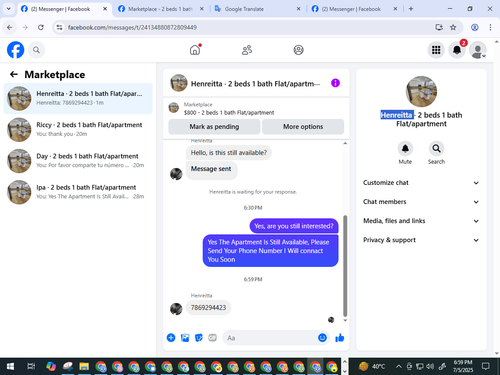The image size is (500, 375).
Task: Go back in browser history
Action: (10, 27)
